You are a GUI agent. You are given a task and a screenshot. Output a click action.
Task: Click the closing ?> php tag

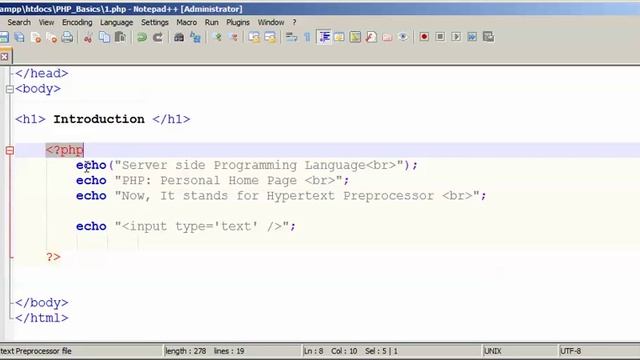[53, 257]
